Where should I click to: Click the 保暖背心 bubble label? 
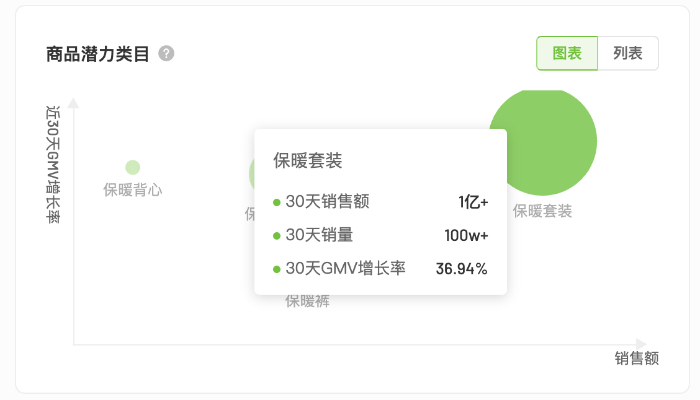pos(133,189)
